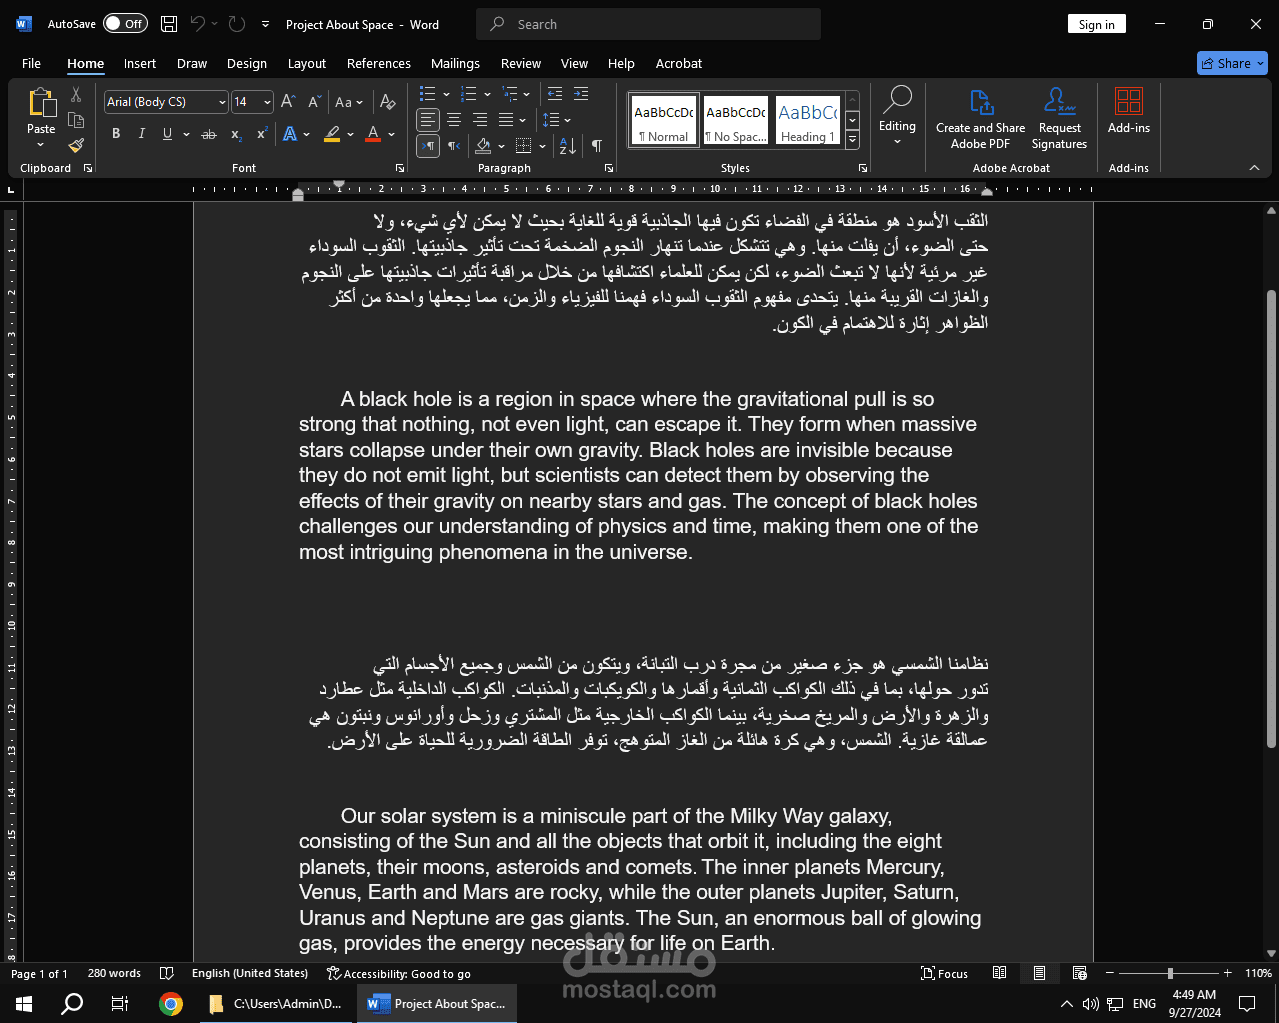Image resolution: width=1279 pixels, height=1023 pixels.
Task: Open the References tab
Action: tap(379, 63)
